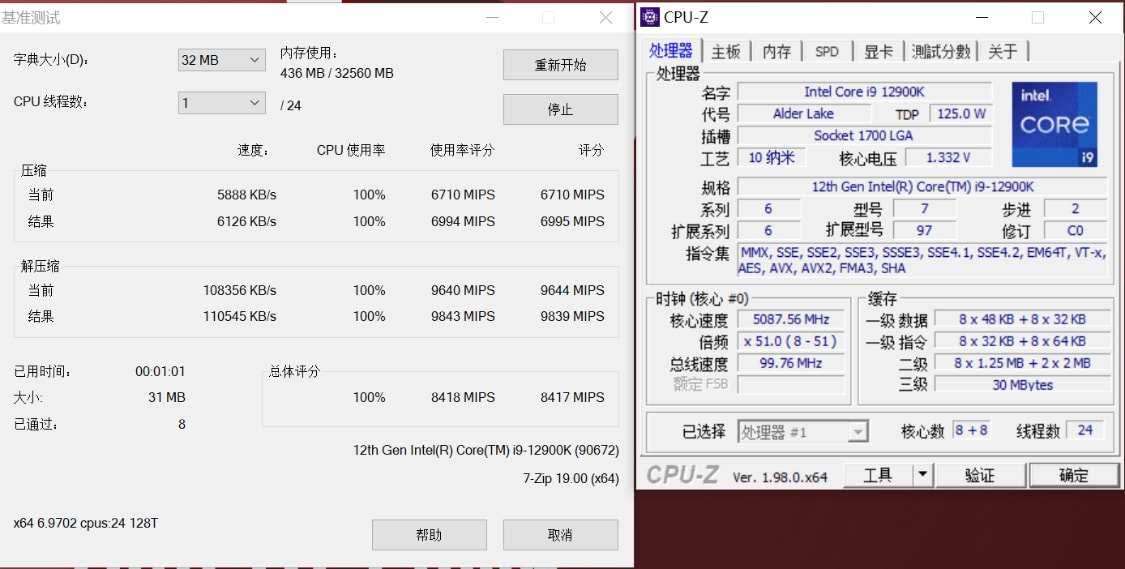
Task: Switch to the 主板 tab in CPU-Z
Action: click(725, 52)
